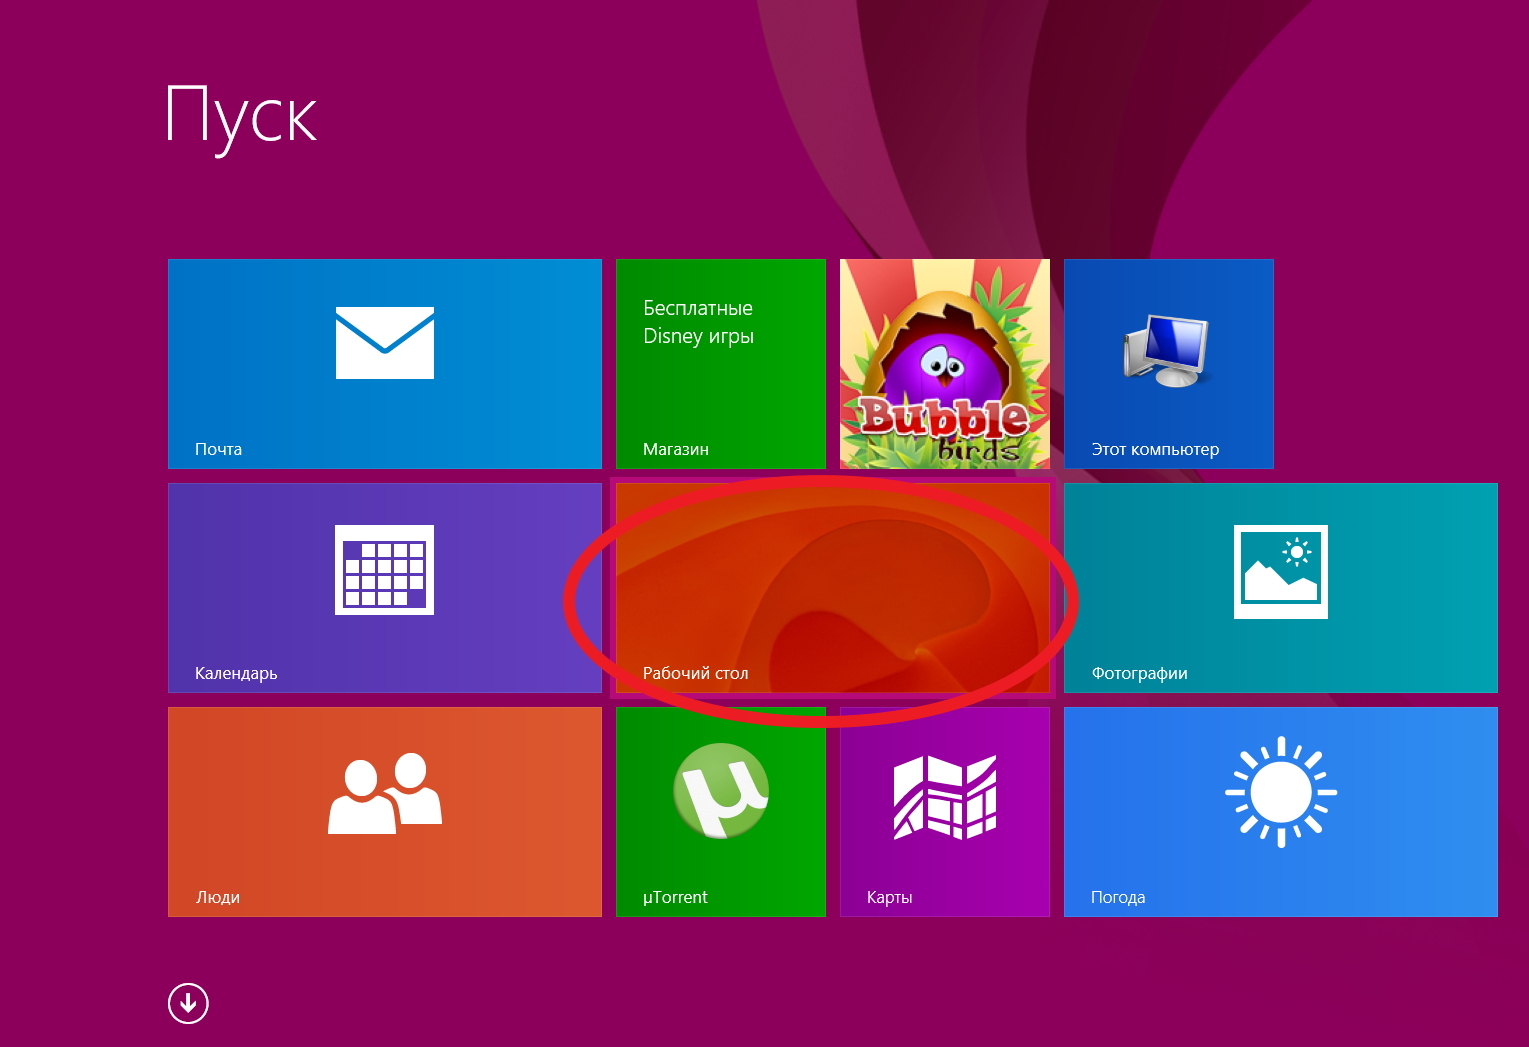The height and width of the screenshot is (1047, 1529).
Task: Click the Calendar grid icon
Action: 385,569
